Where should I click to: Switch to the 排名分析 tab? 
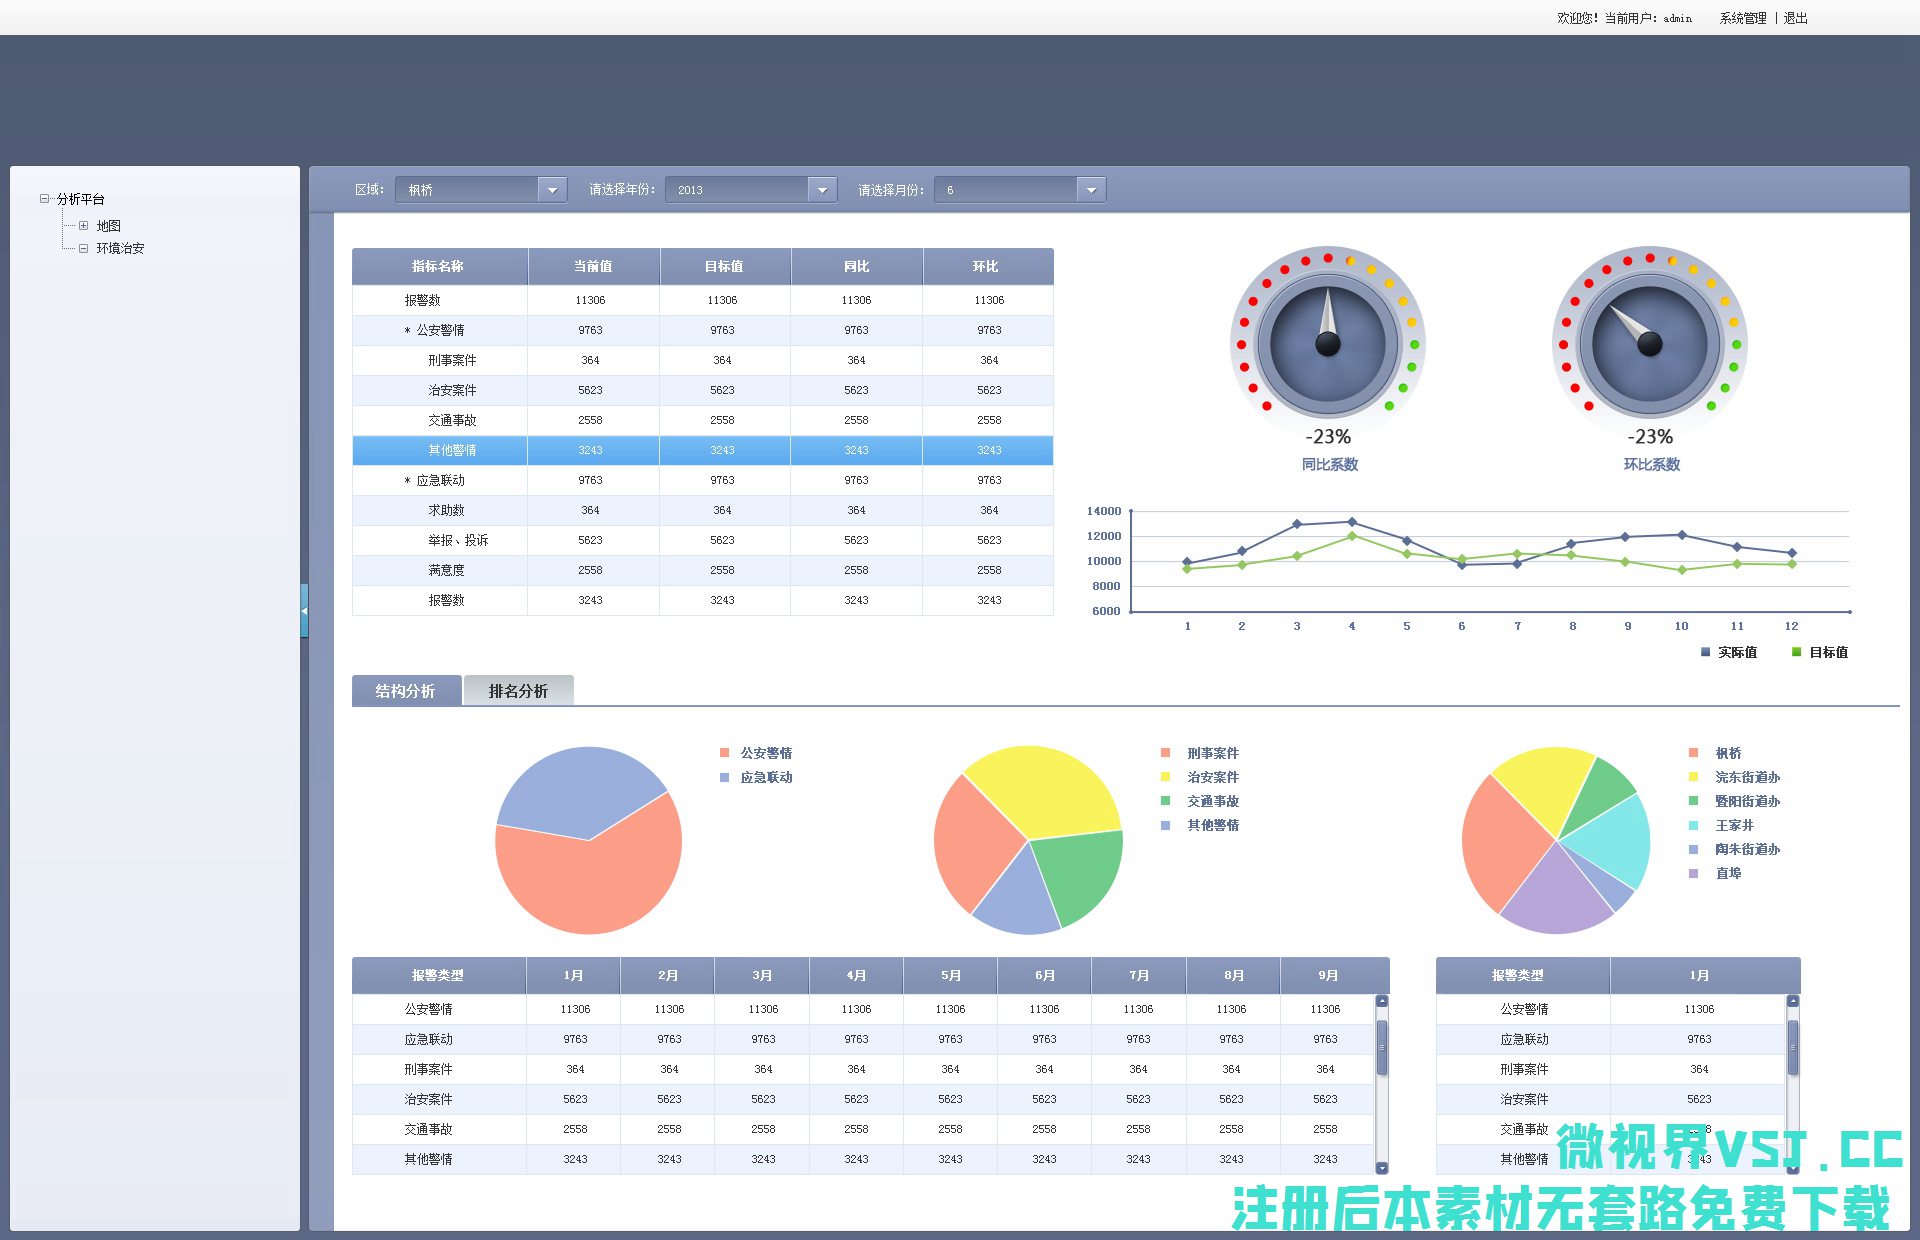(518, 691)
